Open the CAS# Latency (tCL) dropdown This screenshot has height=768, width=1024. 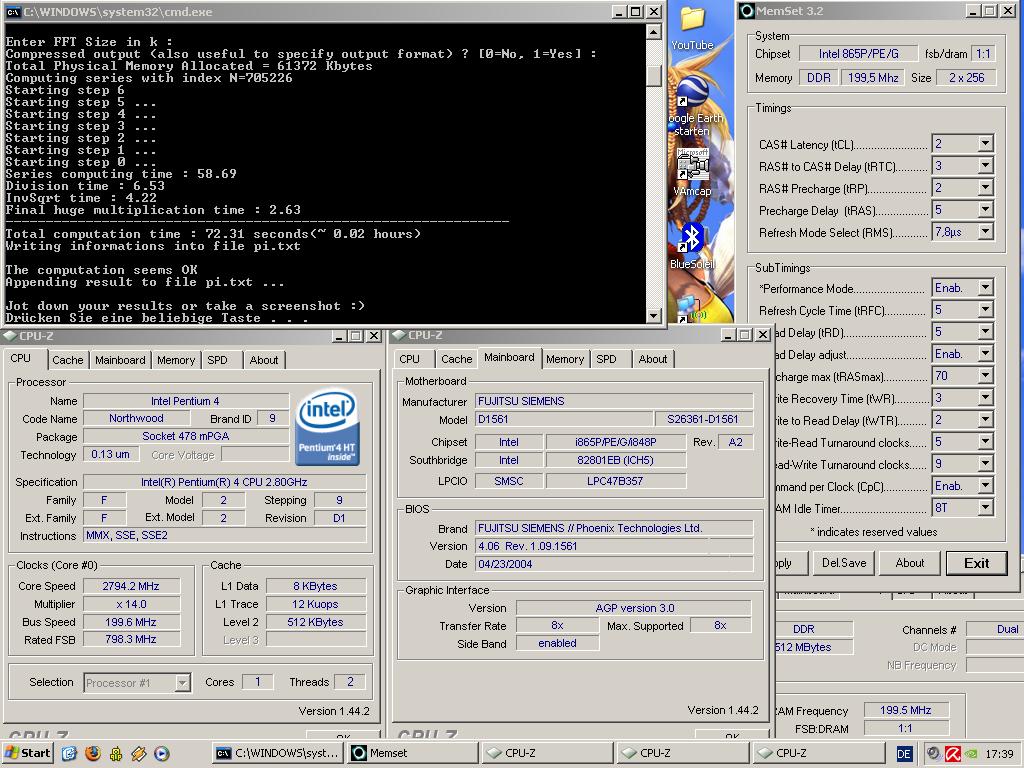[x=985, y=144]
